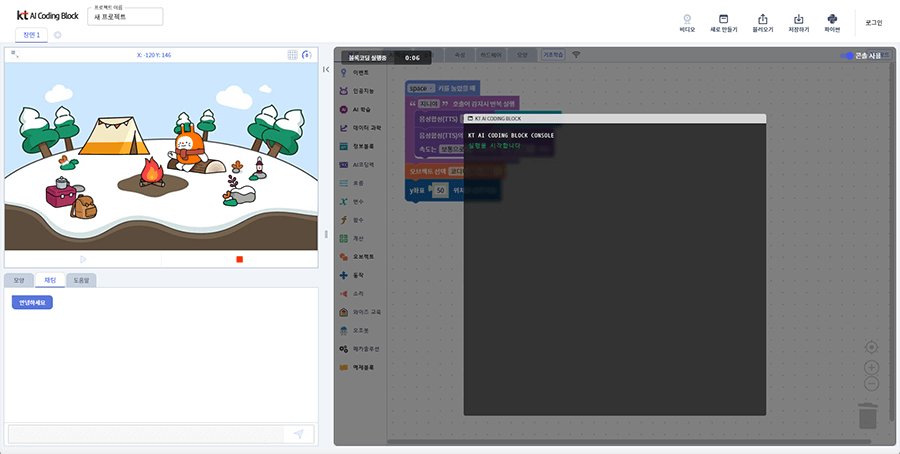900x454 pixels.
Task: Click the KT AI CODING BLOCK console titlebar
Action: point(615,118)
